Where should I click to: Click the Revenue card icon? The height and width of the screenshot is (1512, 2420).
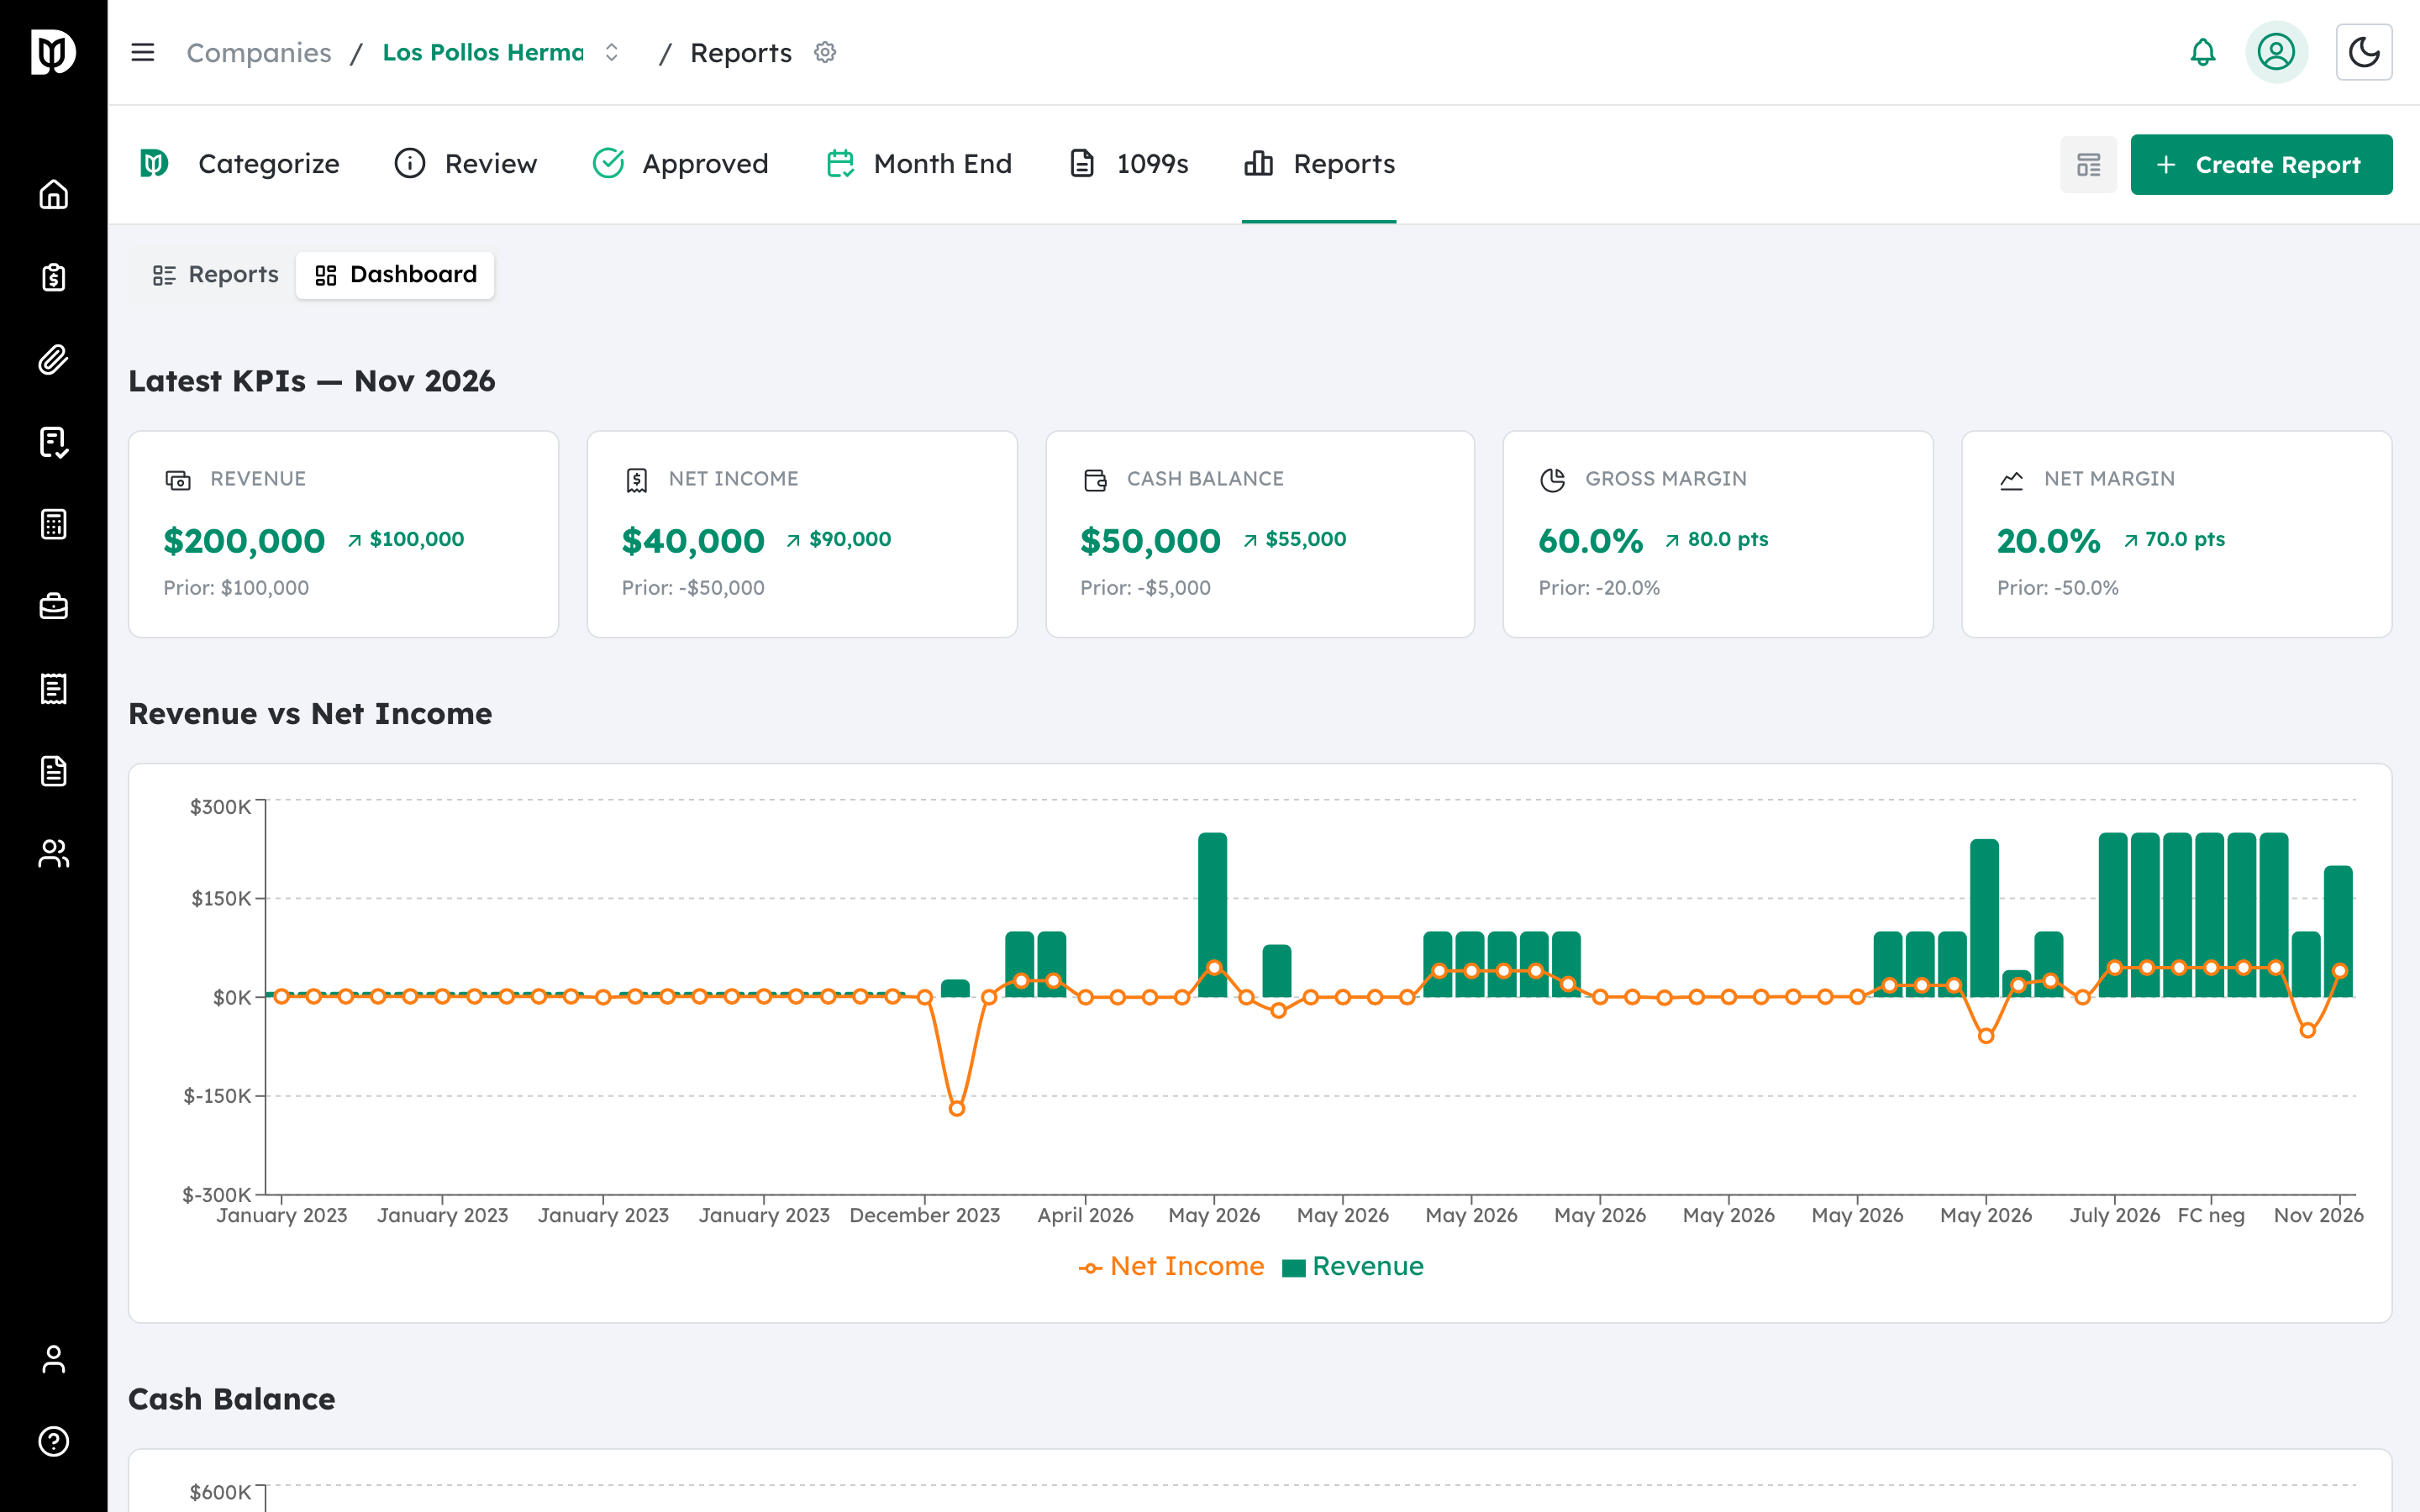click(178, 480)
